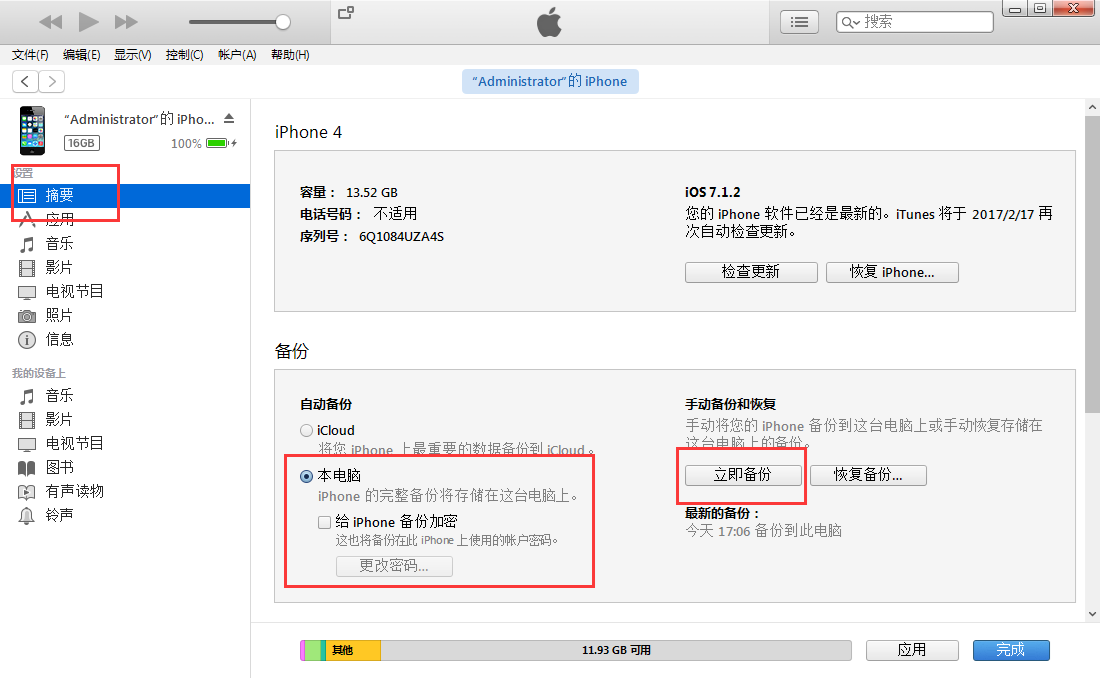
Task: Open 信息 info icon item
Action: (125, 340)
